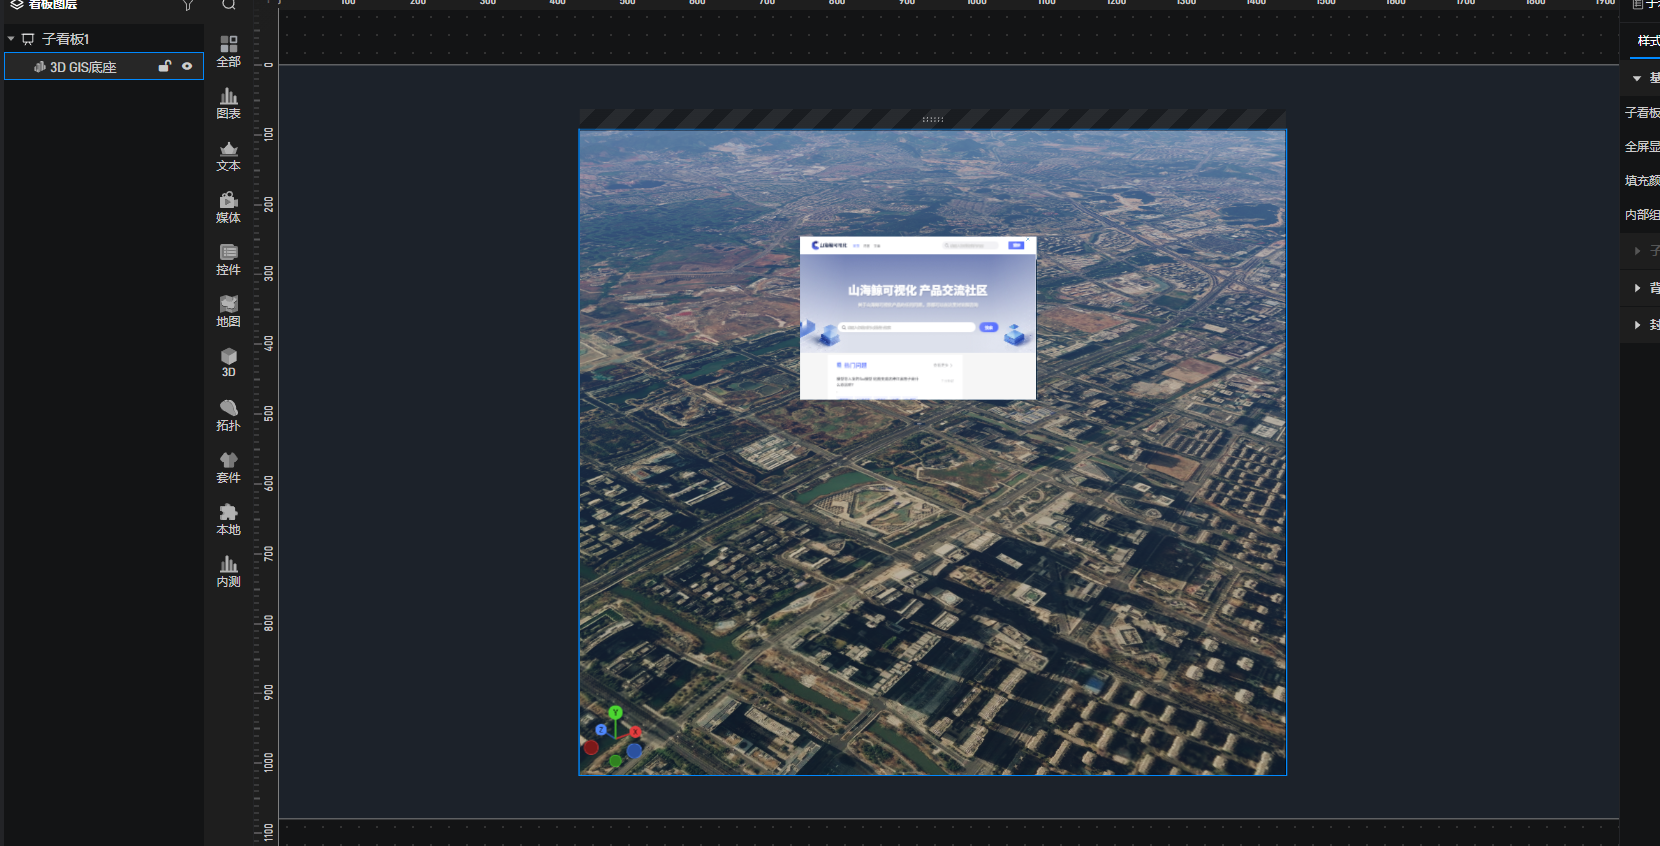Collapse the first expanded section in style panel

click(x=1637, y=78)
